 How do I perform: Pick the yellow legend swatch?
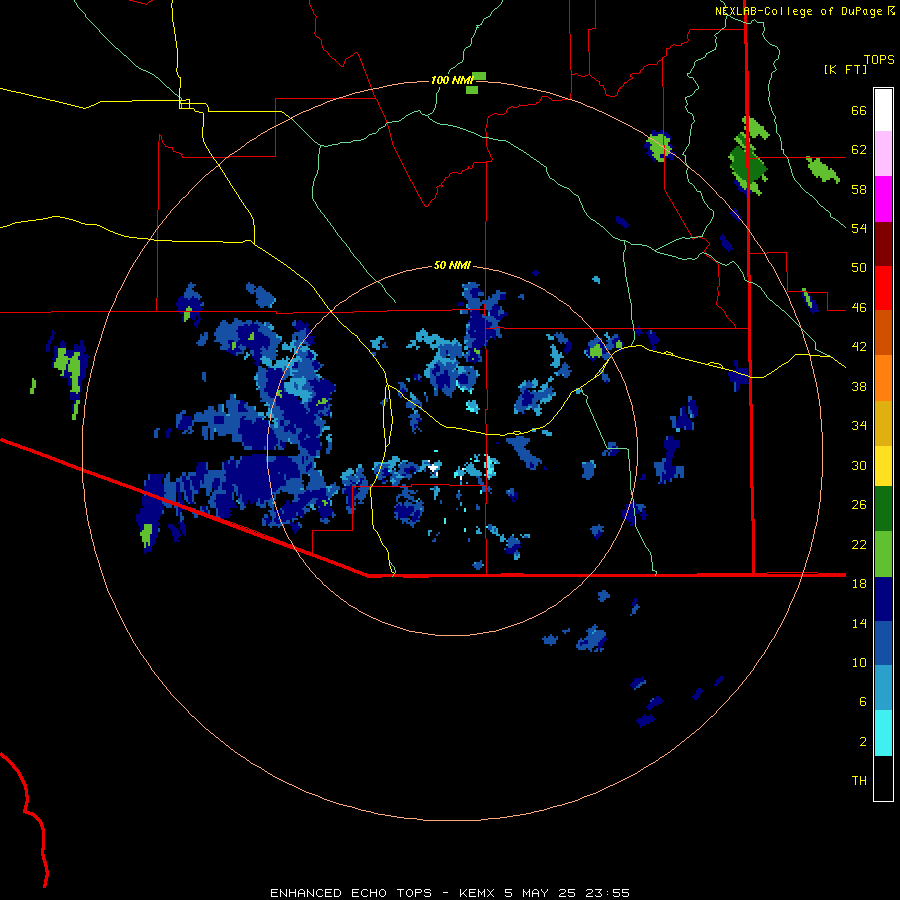pyautogui.click(x=883, y=466)
